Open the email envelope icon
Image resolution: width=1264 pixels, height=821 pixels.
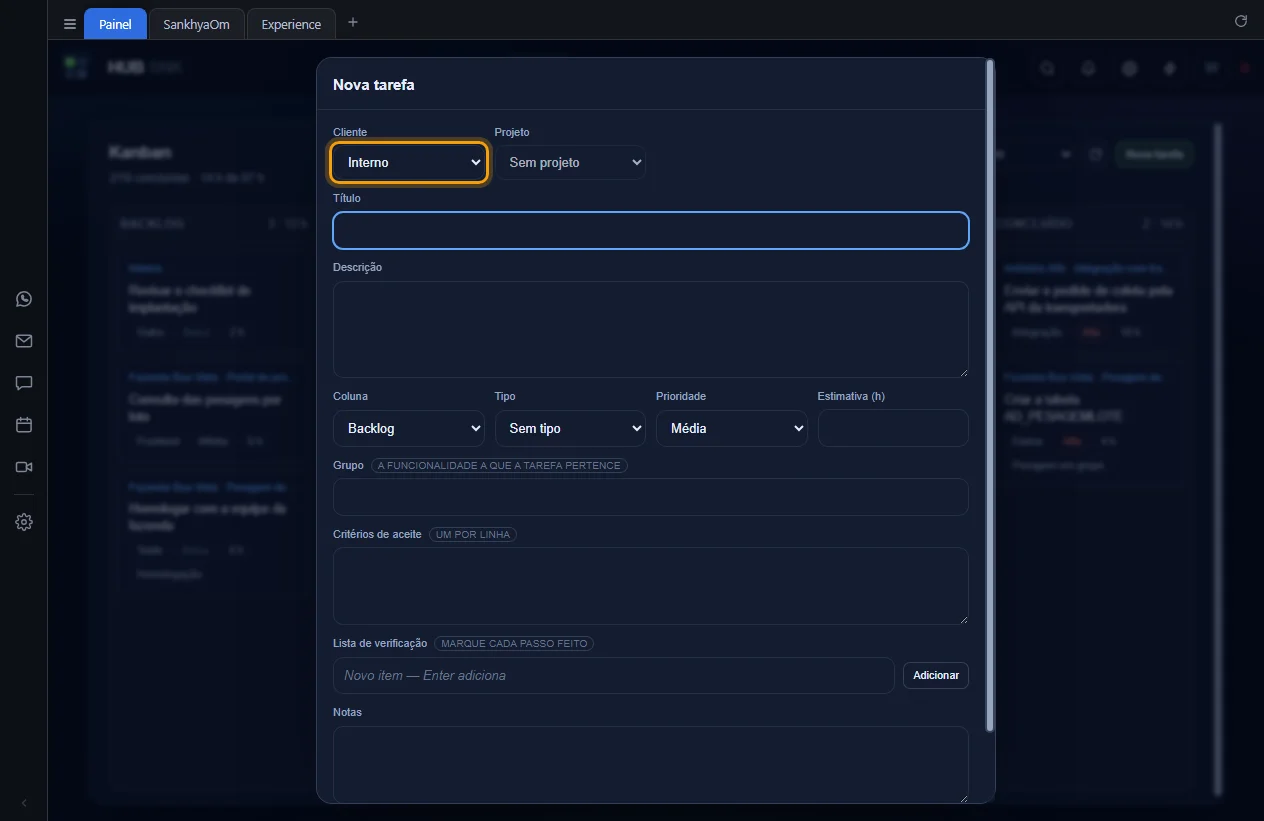(24, 341)
